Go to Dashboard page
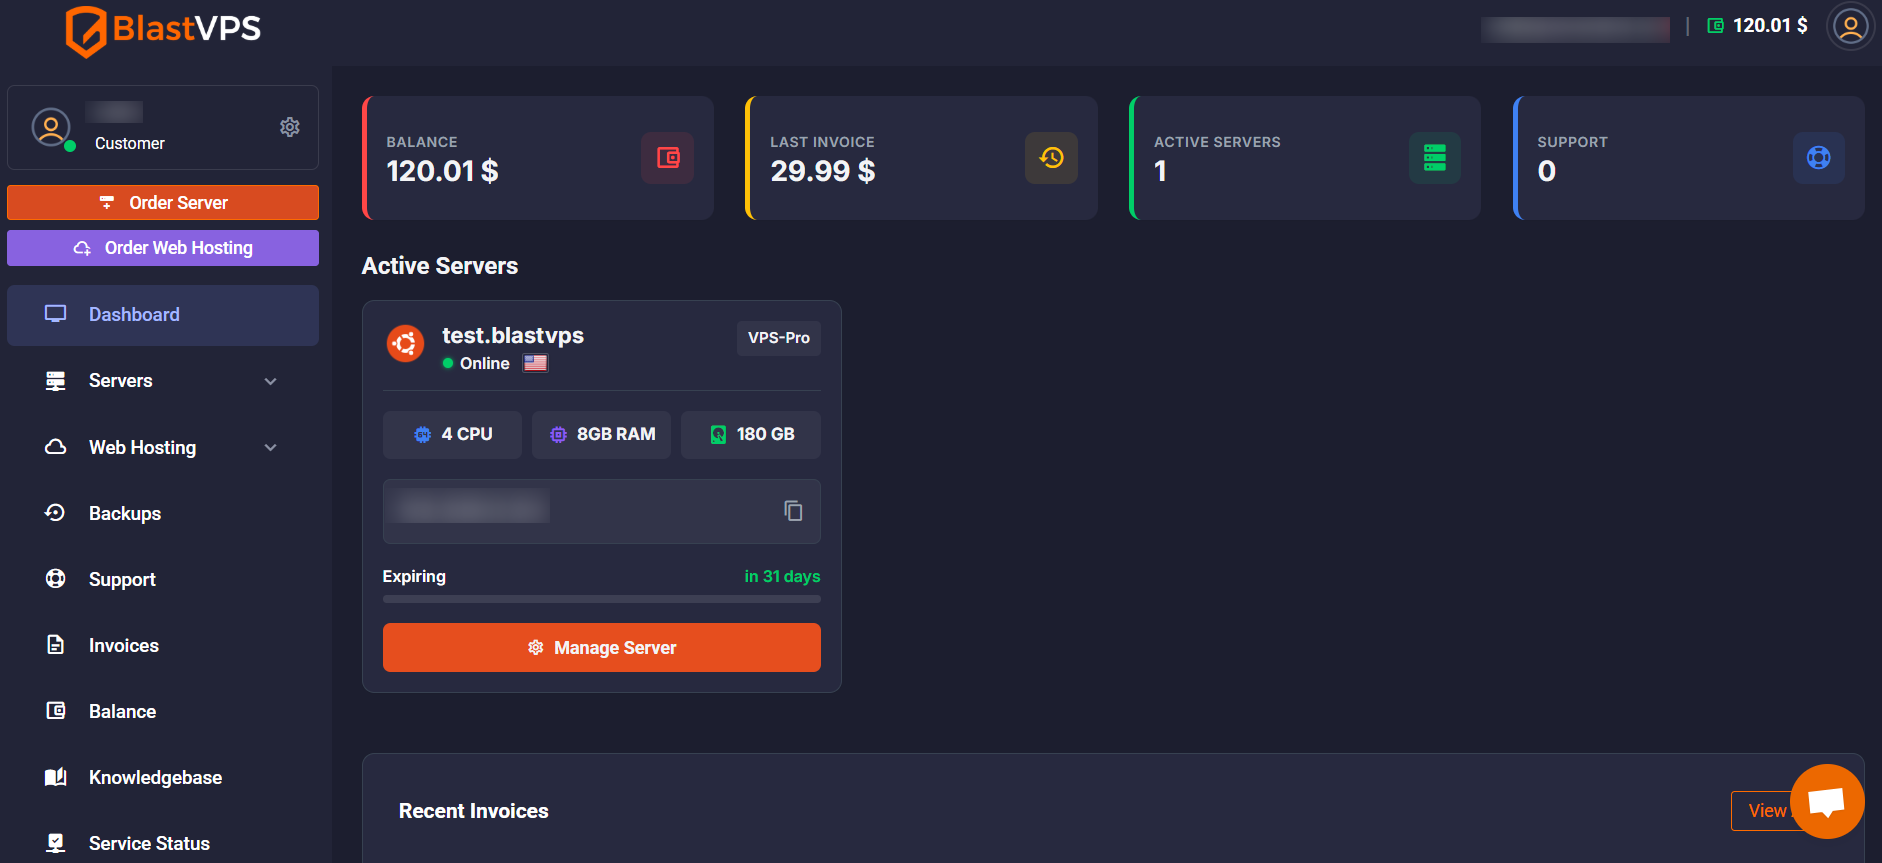The width and height of the screenshot is (1882, 863). [163, 315]
